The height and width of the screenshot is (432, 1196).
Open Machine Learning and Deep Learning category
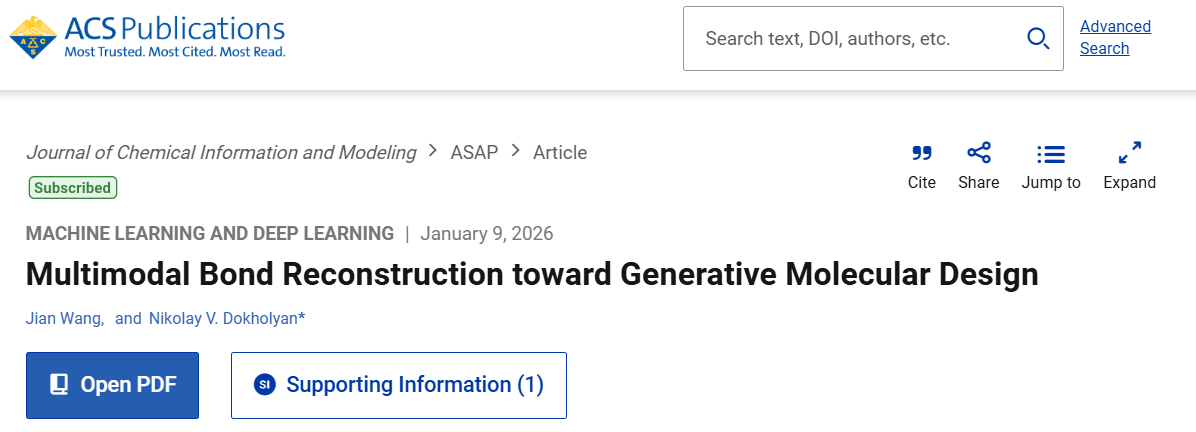[210, 234]
